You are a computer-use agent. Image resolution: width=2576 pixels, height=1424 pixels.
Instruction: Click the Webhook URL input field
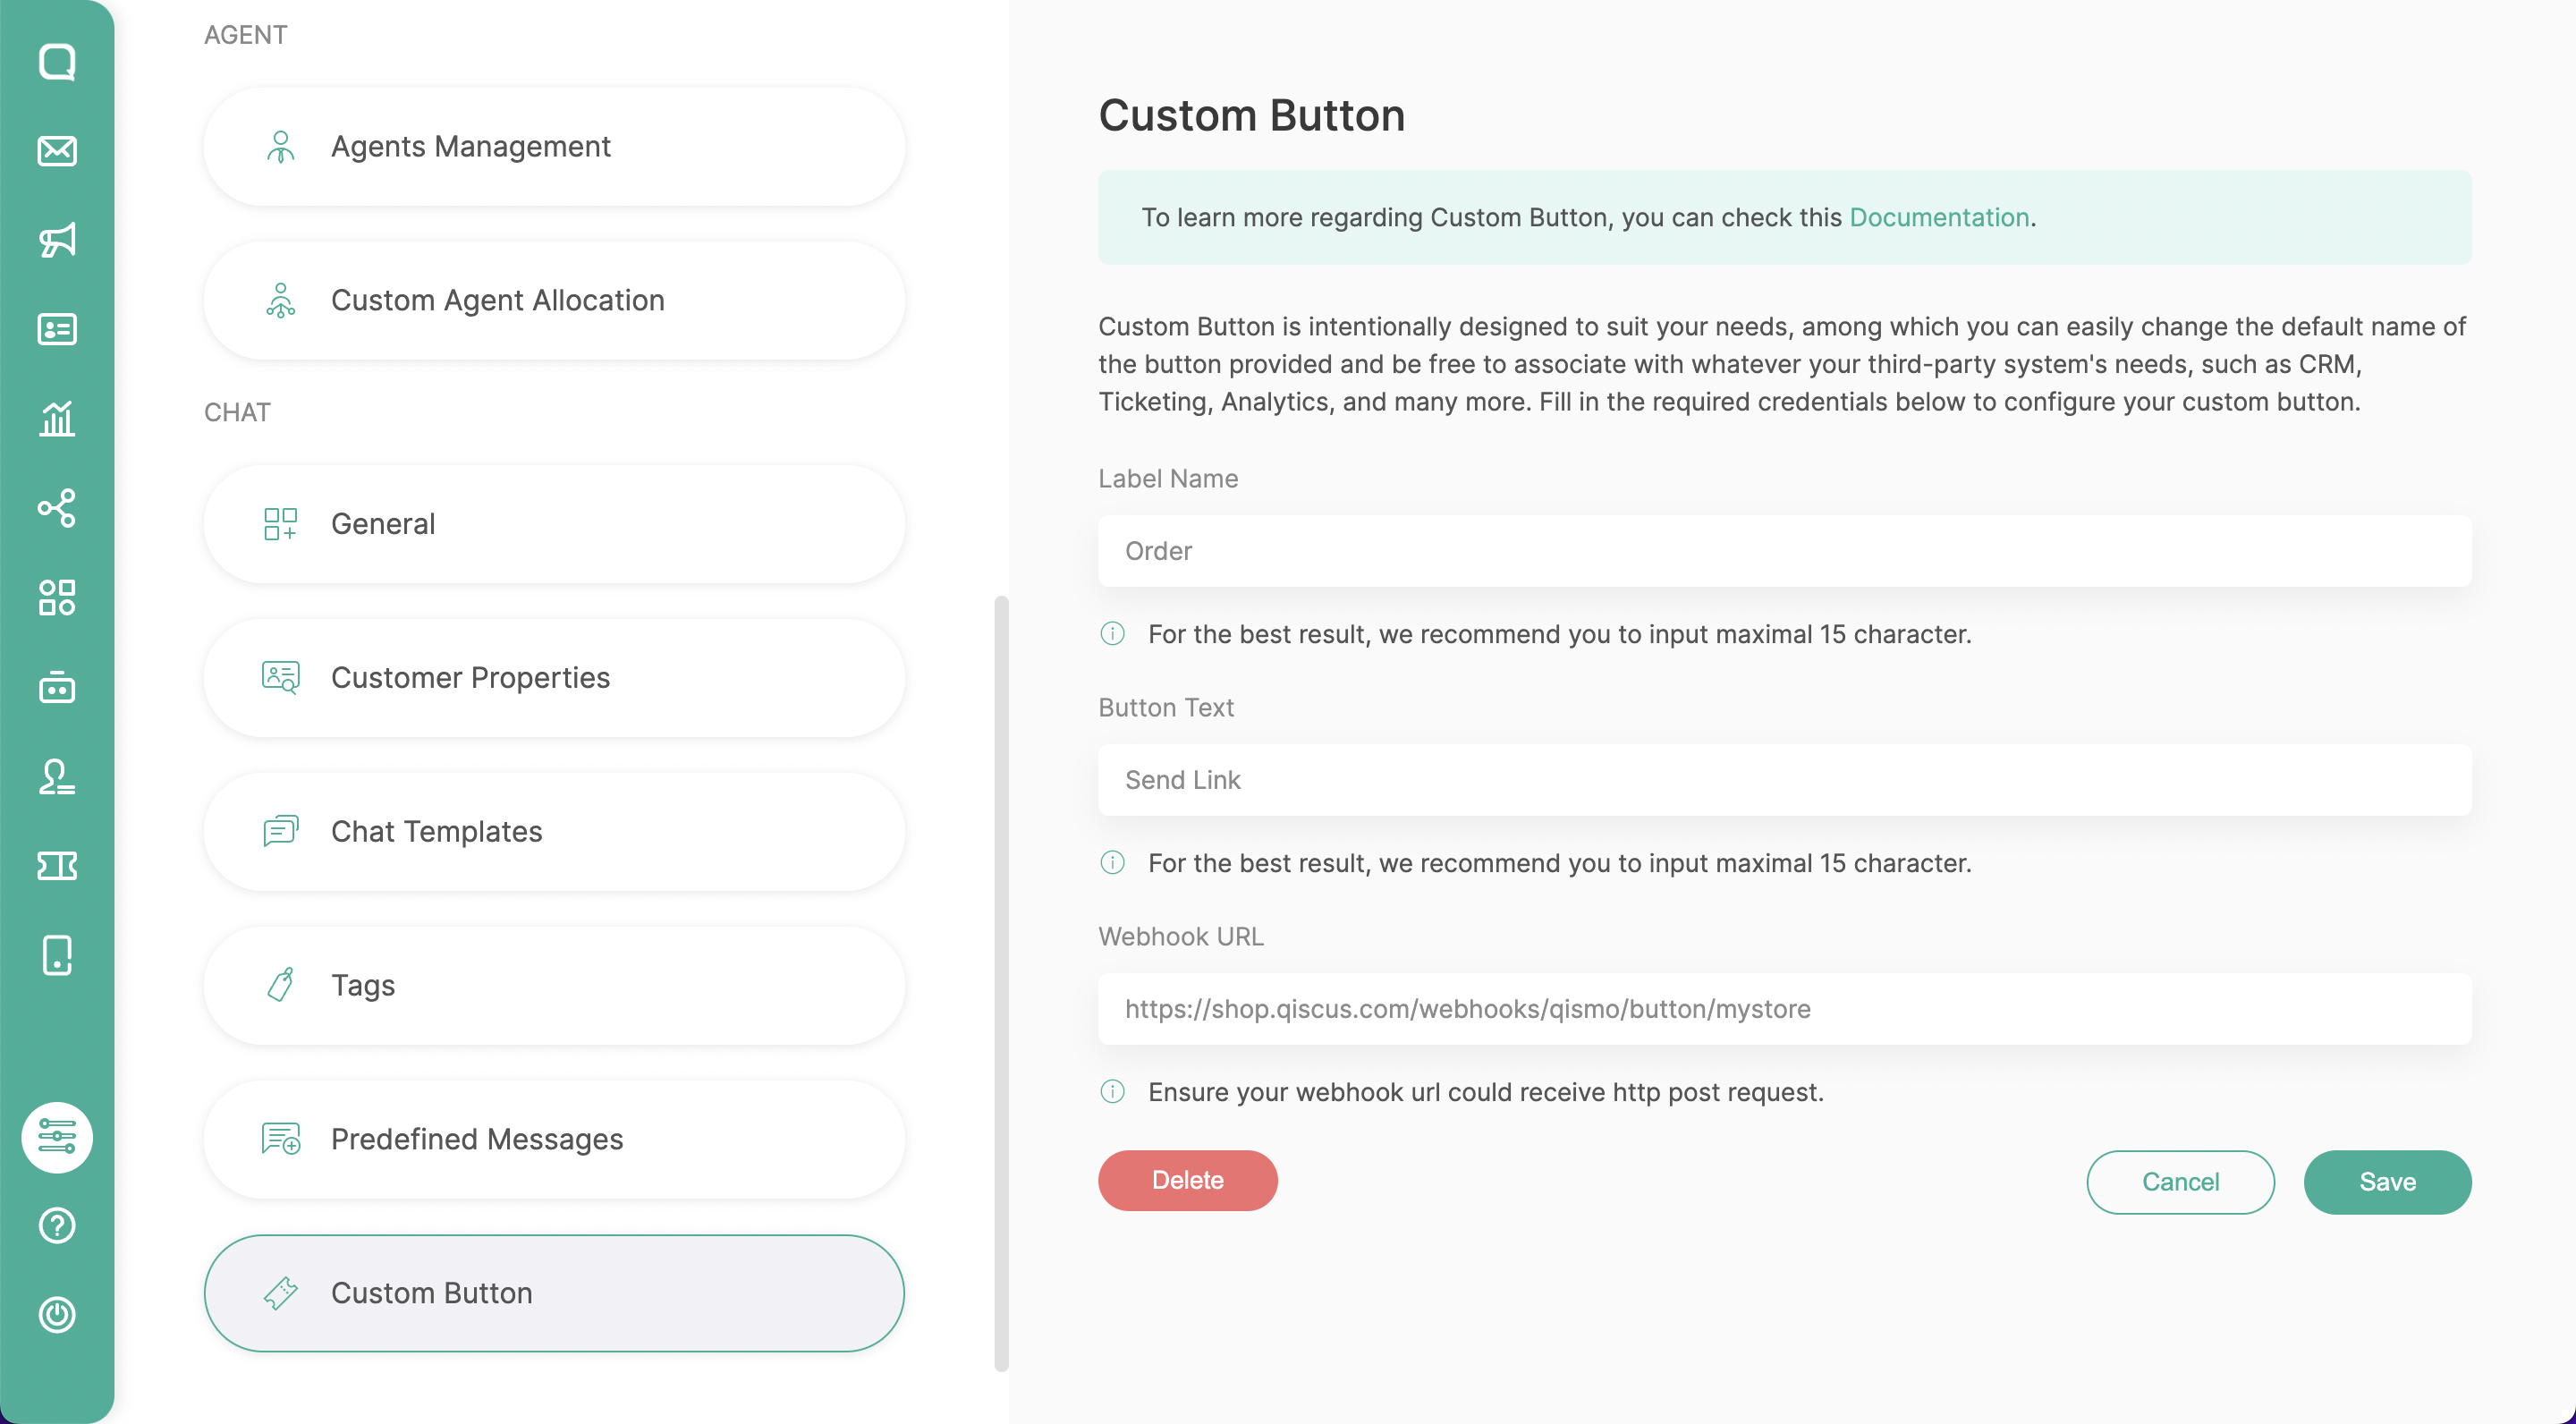pyautogui.click(x=1784, y=1008)
